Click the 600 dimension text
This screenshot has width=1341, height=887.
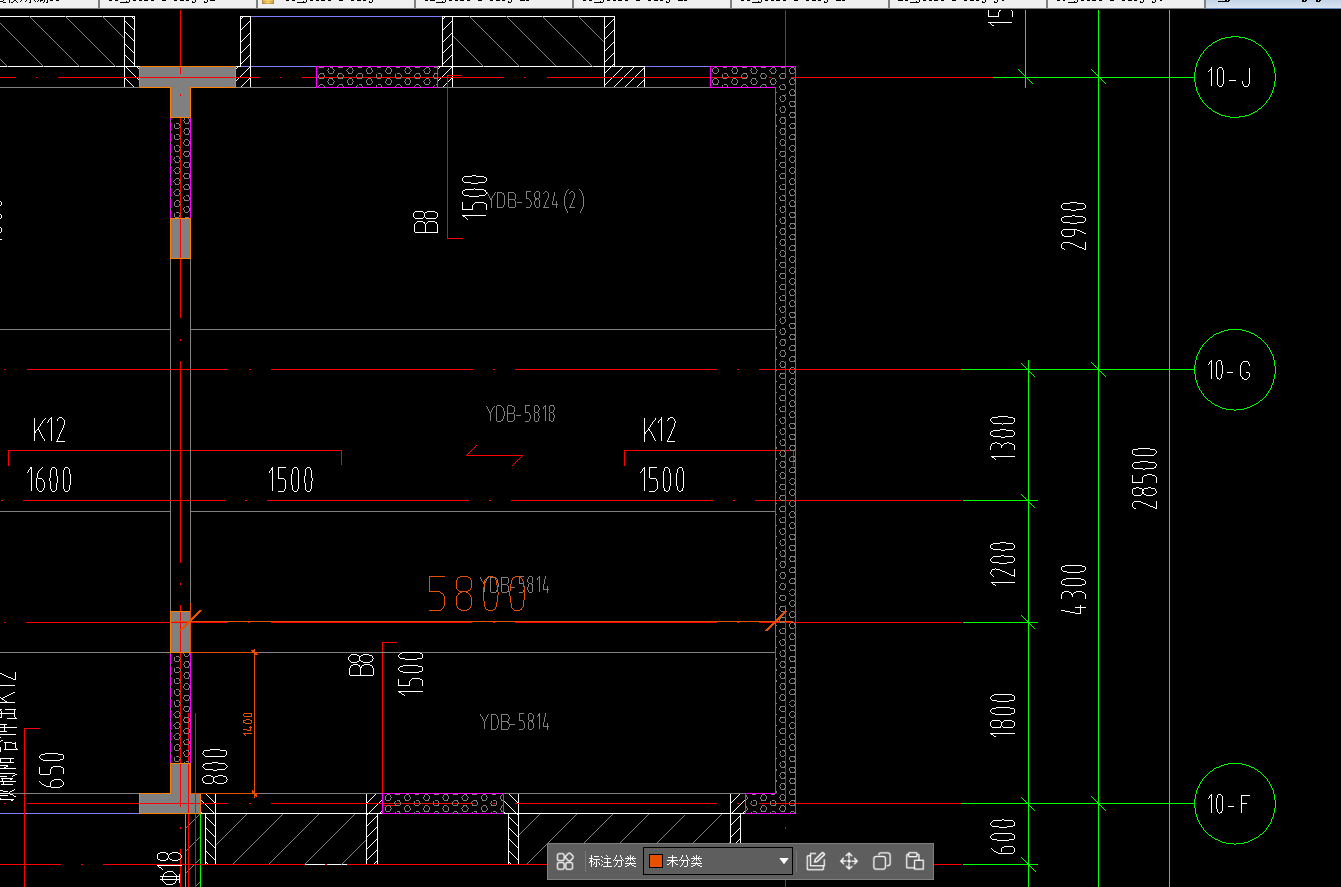click(x=1005, y=837)
